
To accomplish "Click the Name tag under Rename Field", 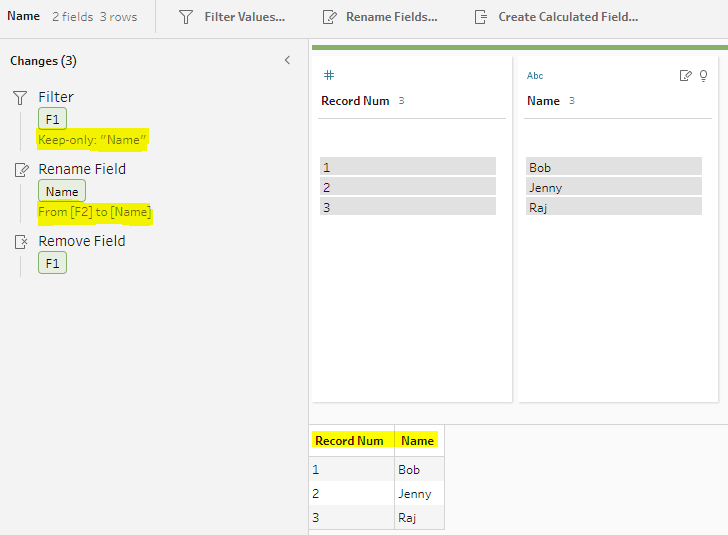I will pyautogui.click(x=62, y=191).
